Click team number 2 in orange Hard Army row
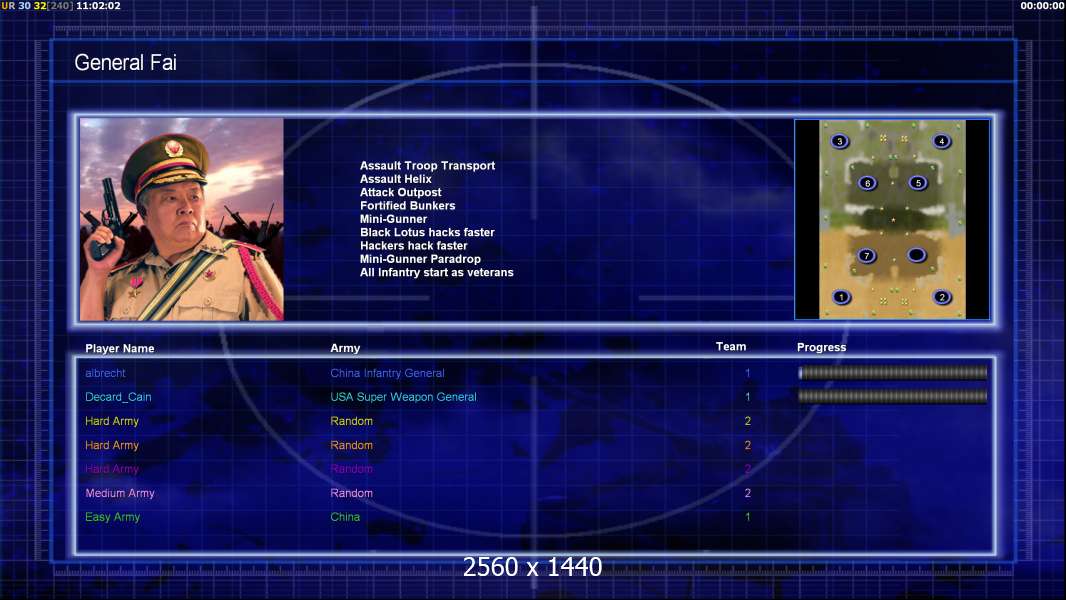This screenshot has width=1066, height=600. (x=747, y=445)
